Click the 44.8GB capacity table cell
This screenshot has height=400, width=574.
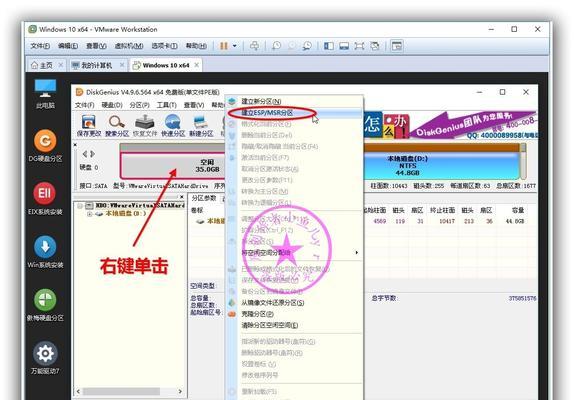coord(515,221)
